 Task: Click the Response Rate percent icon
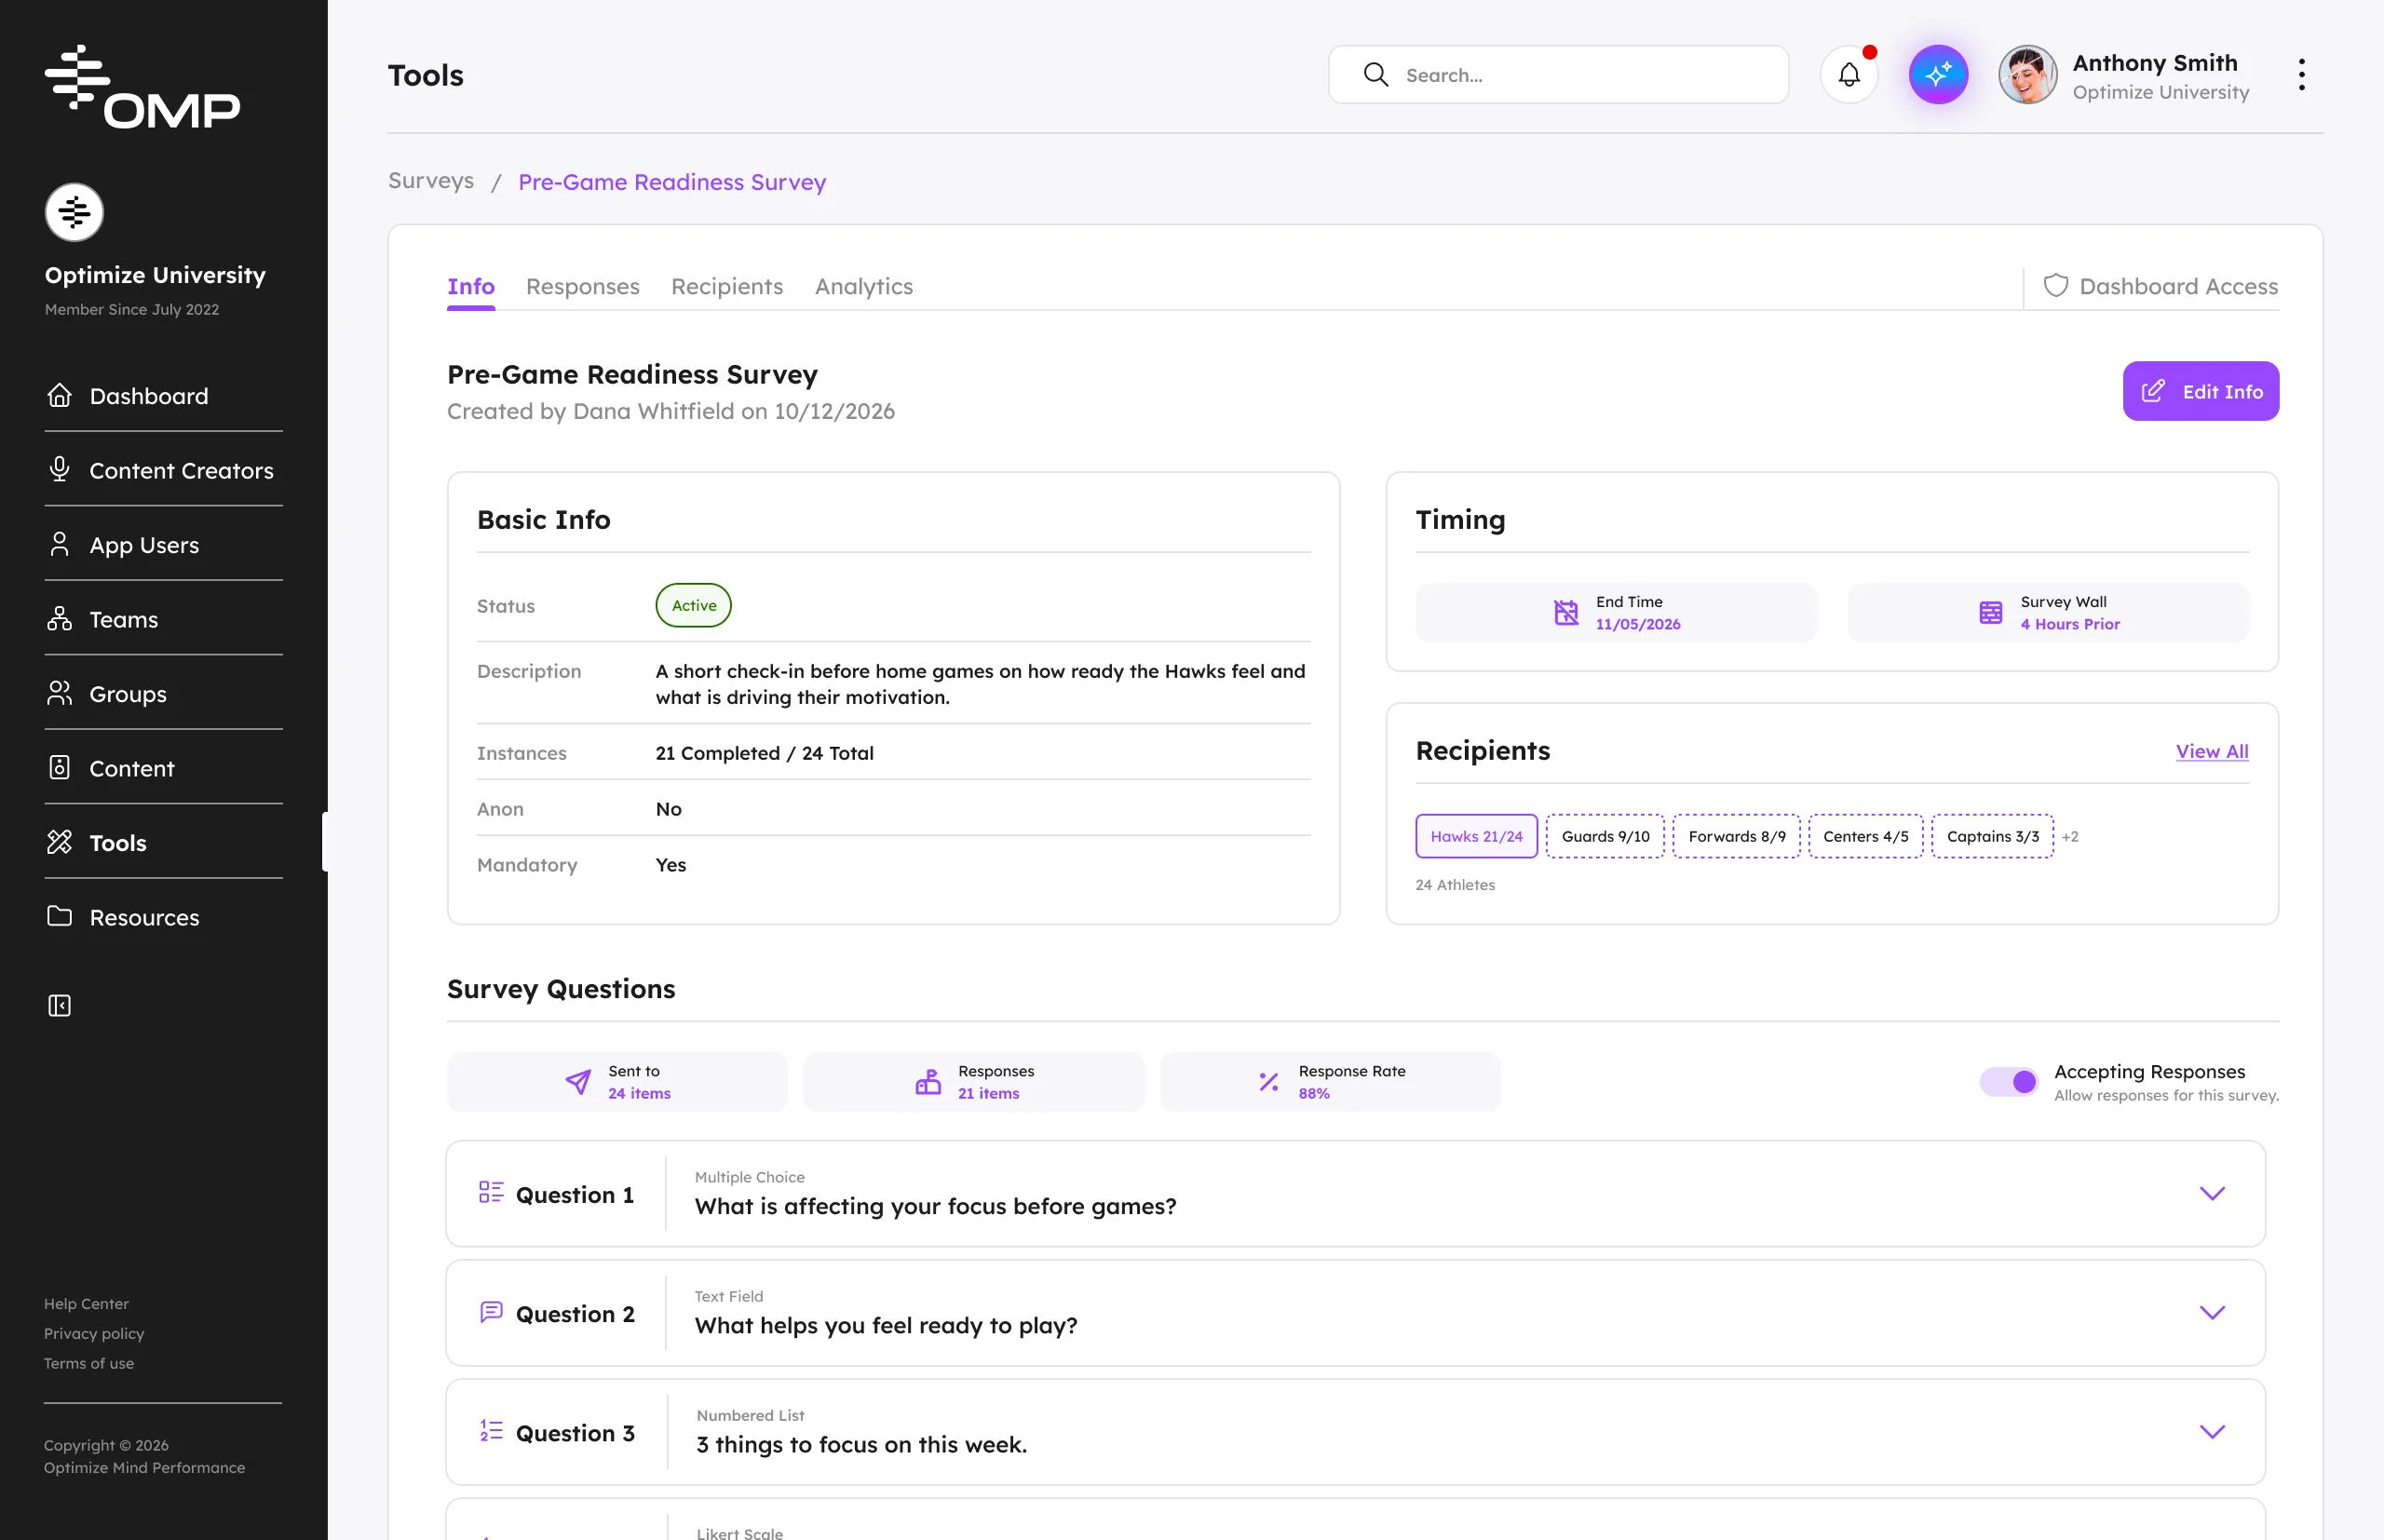pyautogui.click(x=1268, y=1082)
